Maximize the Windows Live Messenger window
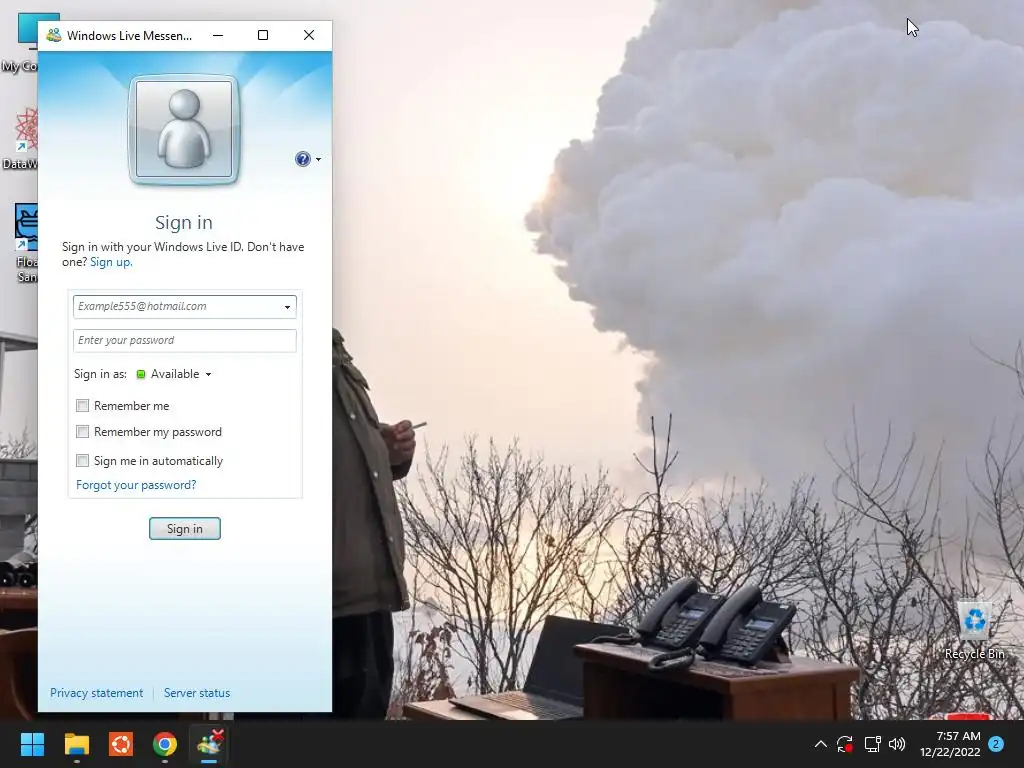The height and width of the screenshot is (768, 1024). click(263, 35)
